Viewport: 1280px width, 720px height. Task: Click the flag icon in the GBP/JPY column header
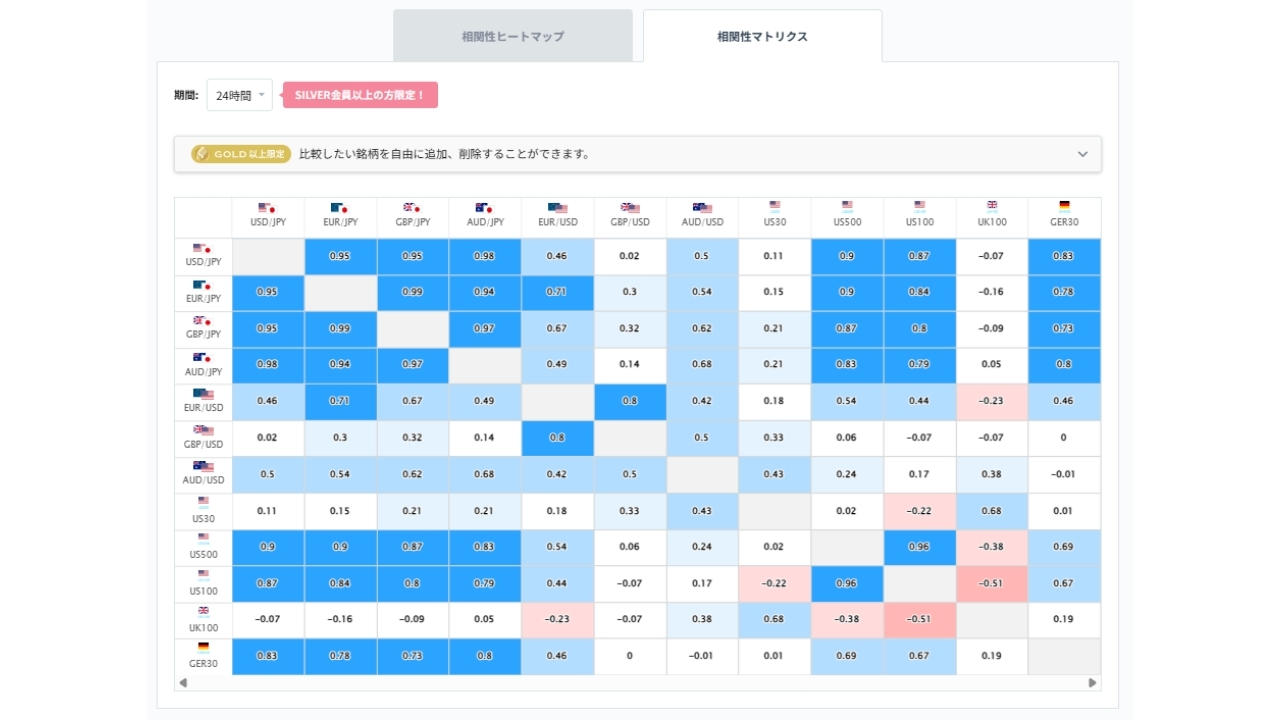412,208
